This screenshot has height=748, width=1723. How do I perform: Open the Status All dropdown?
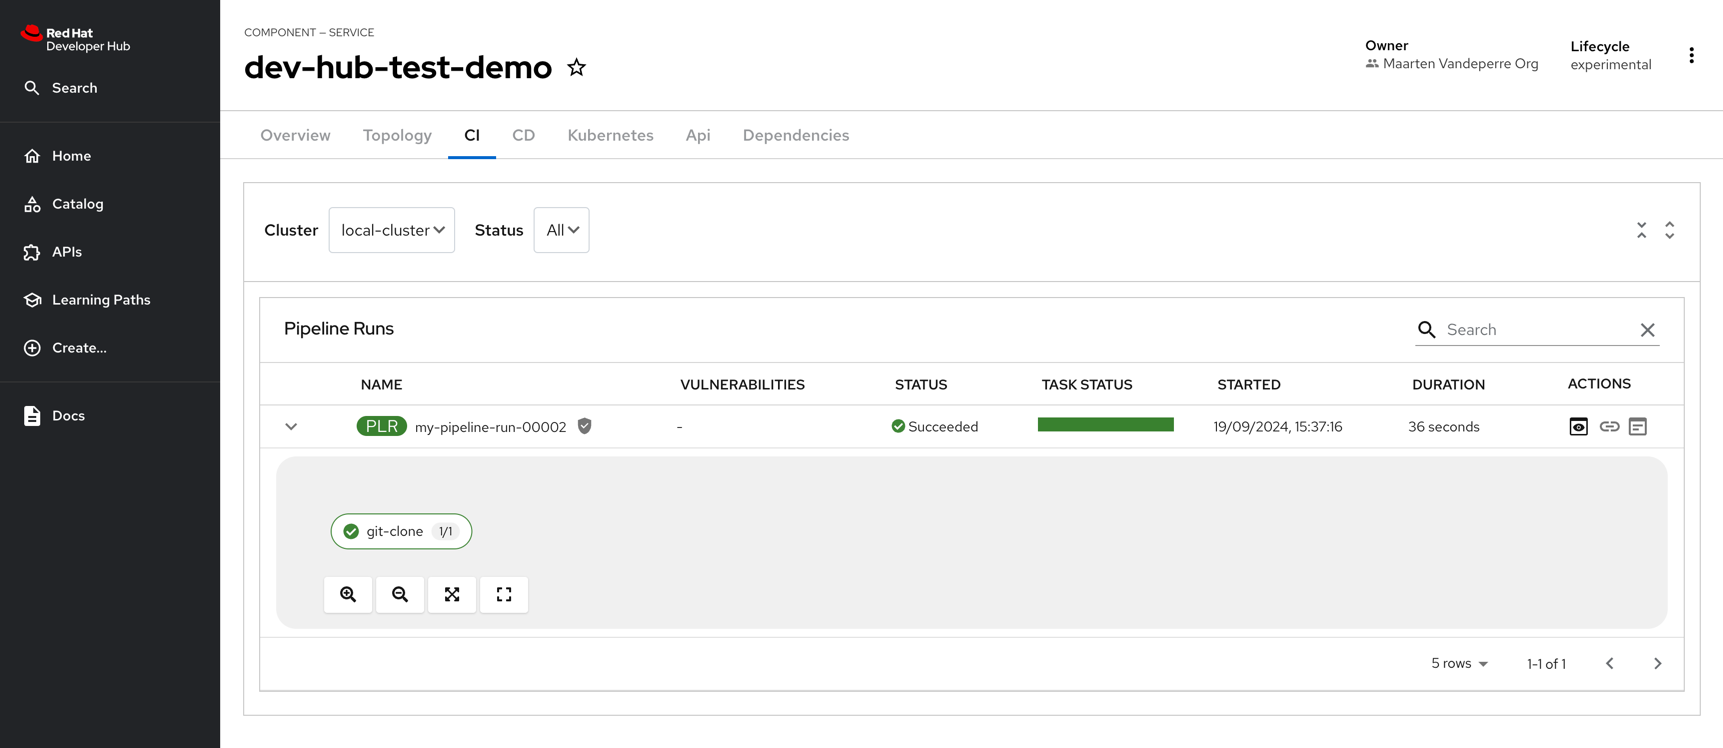tap(561, 230)
